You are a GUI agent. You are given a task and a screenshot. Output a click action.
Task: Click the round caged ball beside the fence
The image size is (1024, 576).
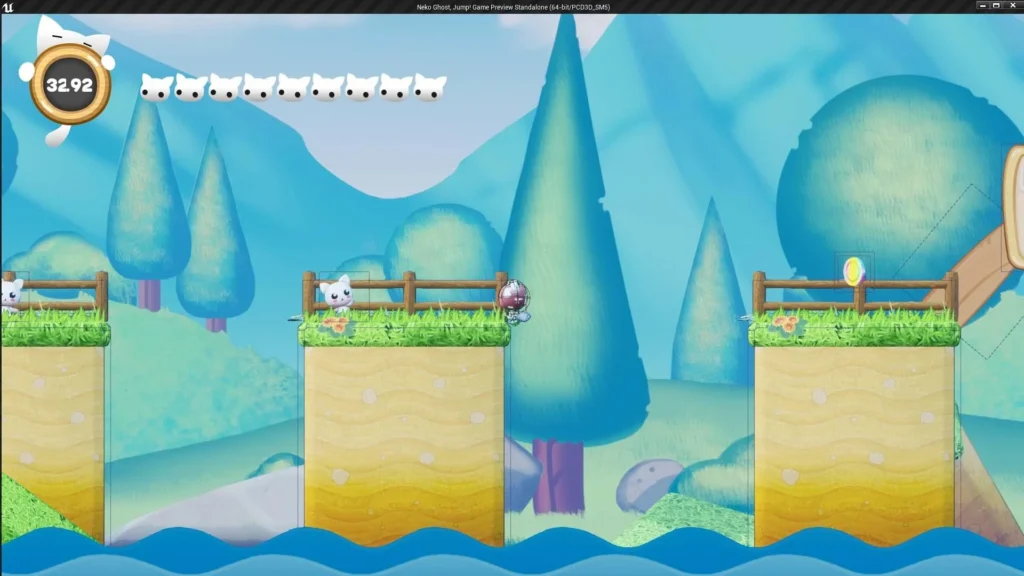[514, 297]
